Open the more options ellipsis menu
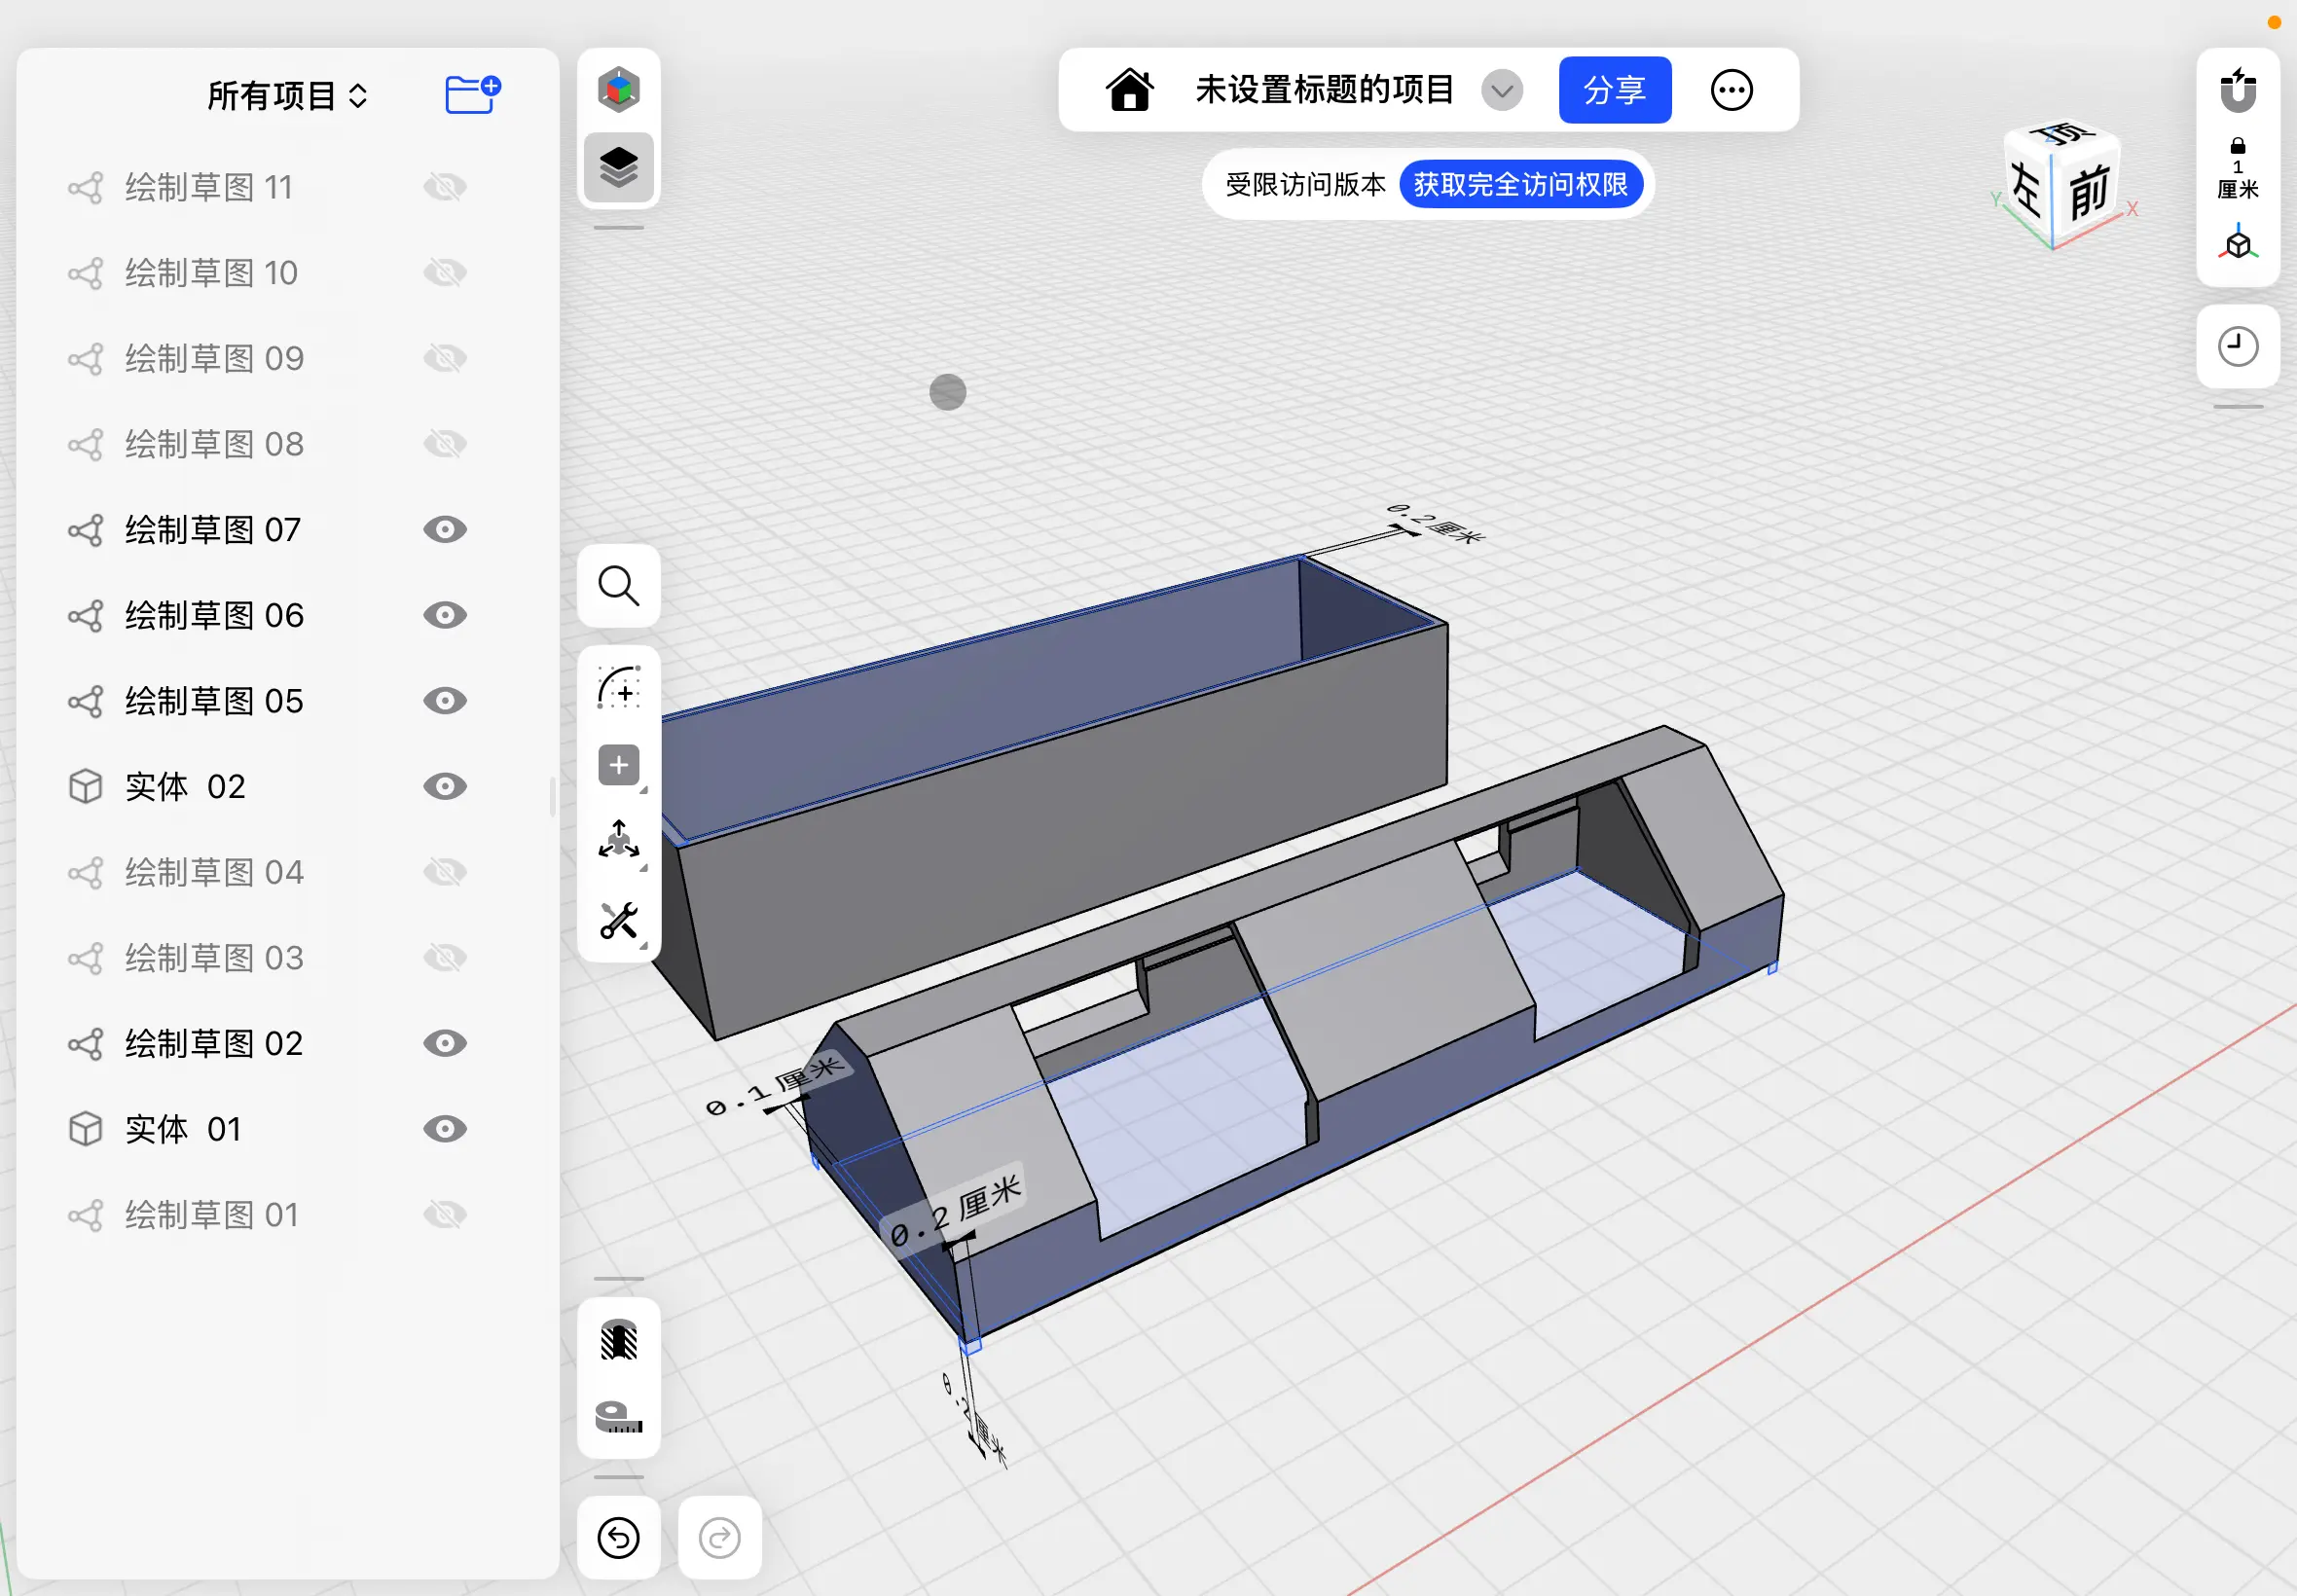The height and width of the screenshot is (1596, 2297). tap(1731, 91)
